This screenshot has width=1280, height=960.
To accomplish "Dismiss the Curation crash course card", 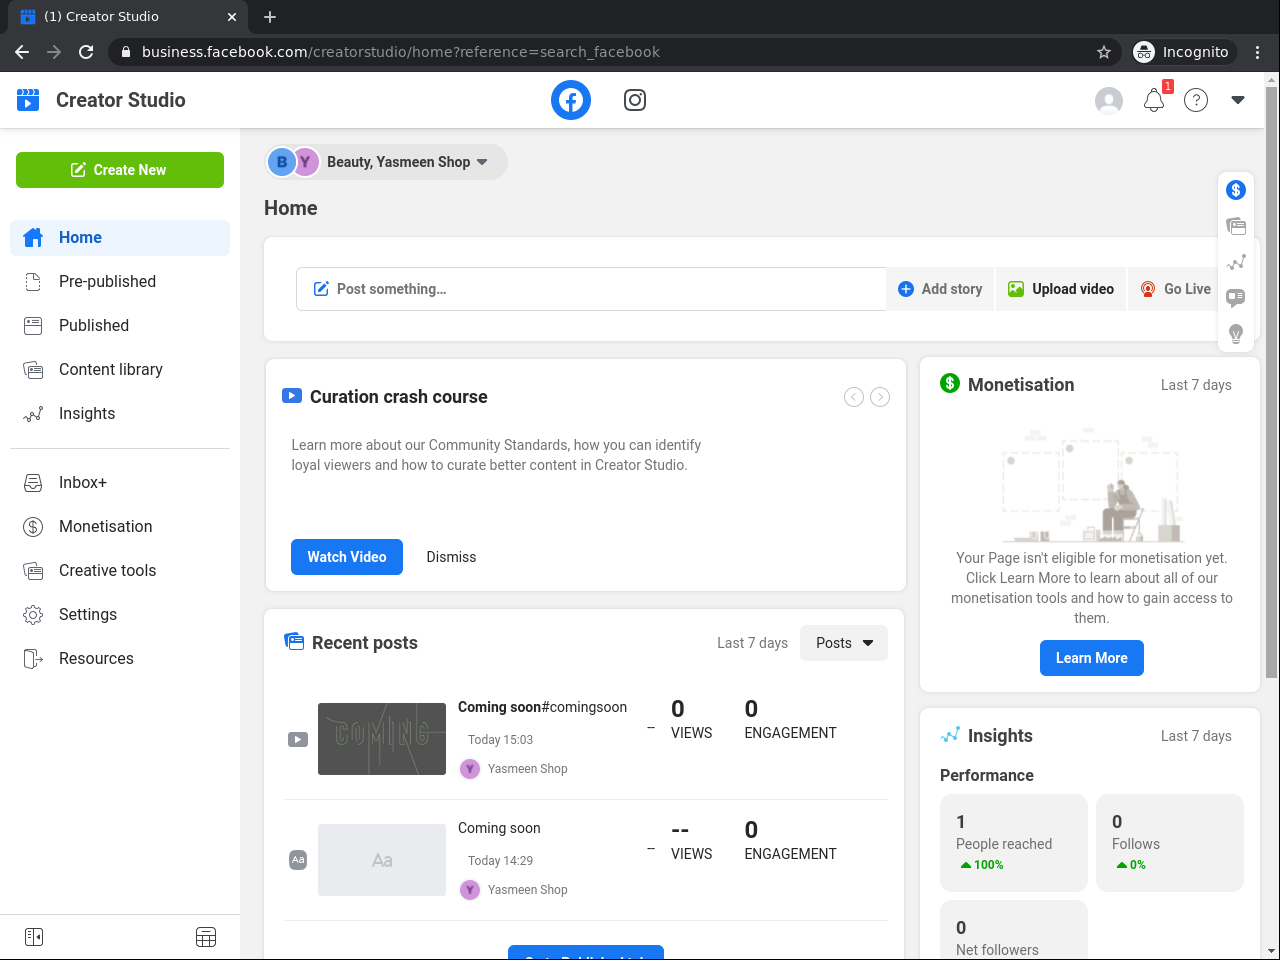I will [x=451, y=557].
